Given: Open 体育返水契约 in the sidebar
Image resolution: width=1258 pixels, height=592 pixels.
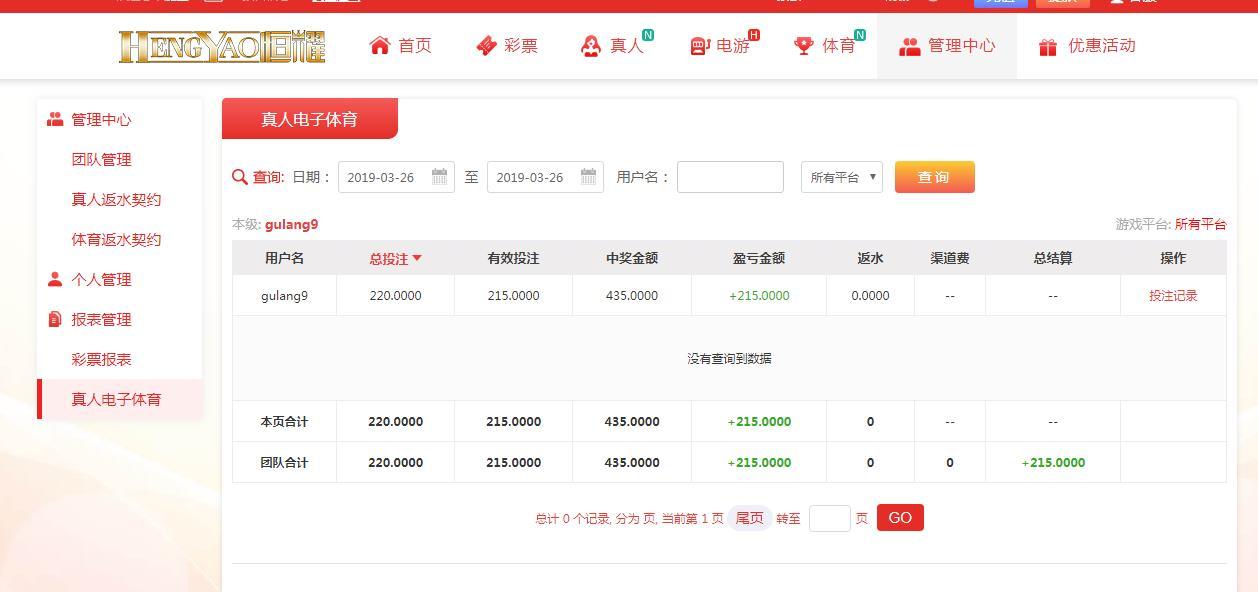Looking at the screenshot, I should (116, 240).
